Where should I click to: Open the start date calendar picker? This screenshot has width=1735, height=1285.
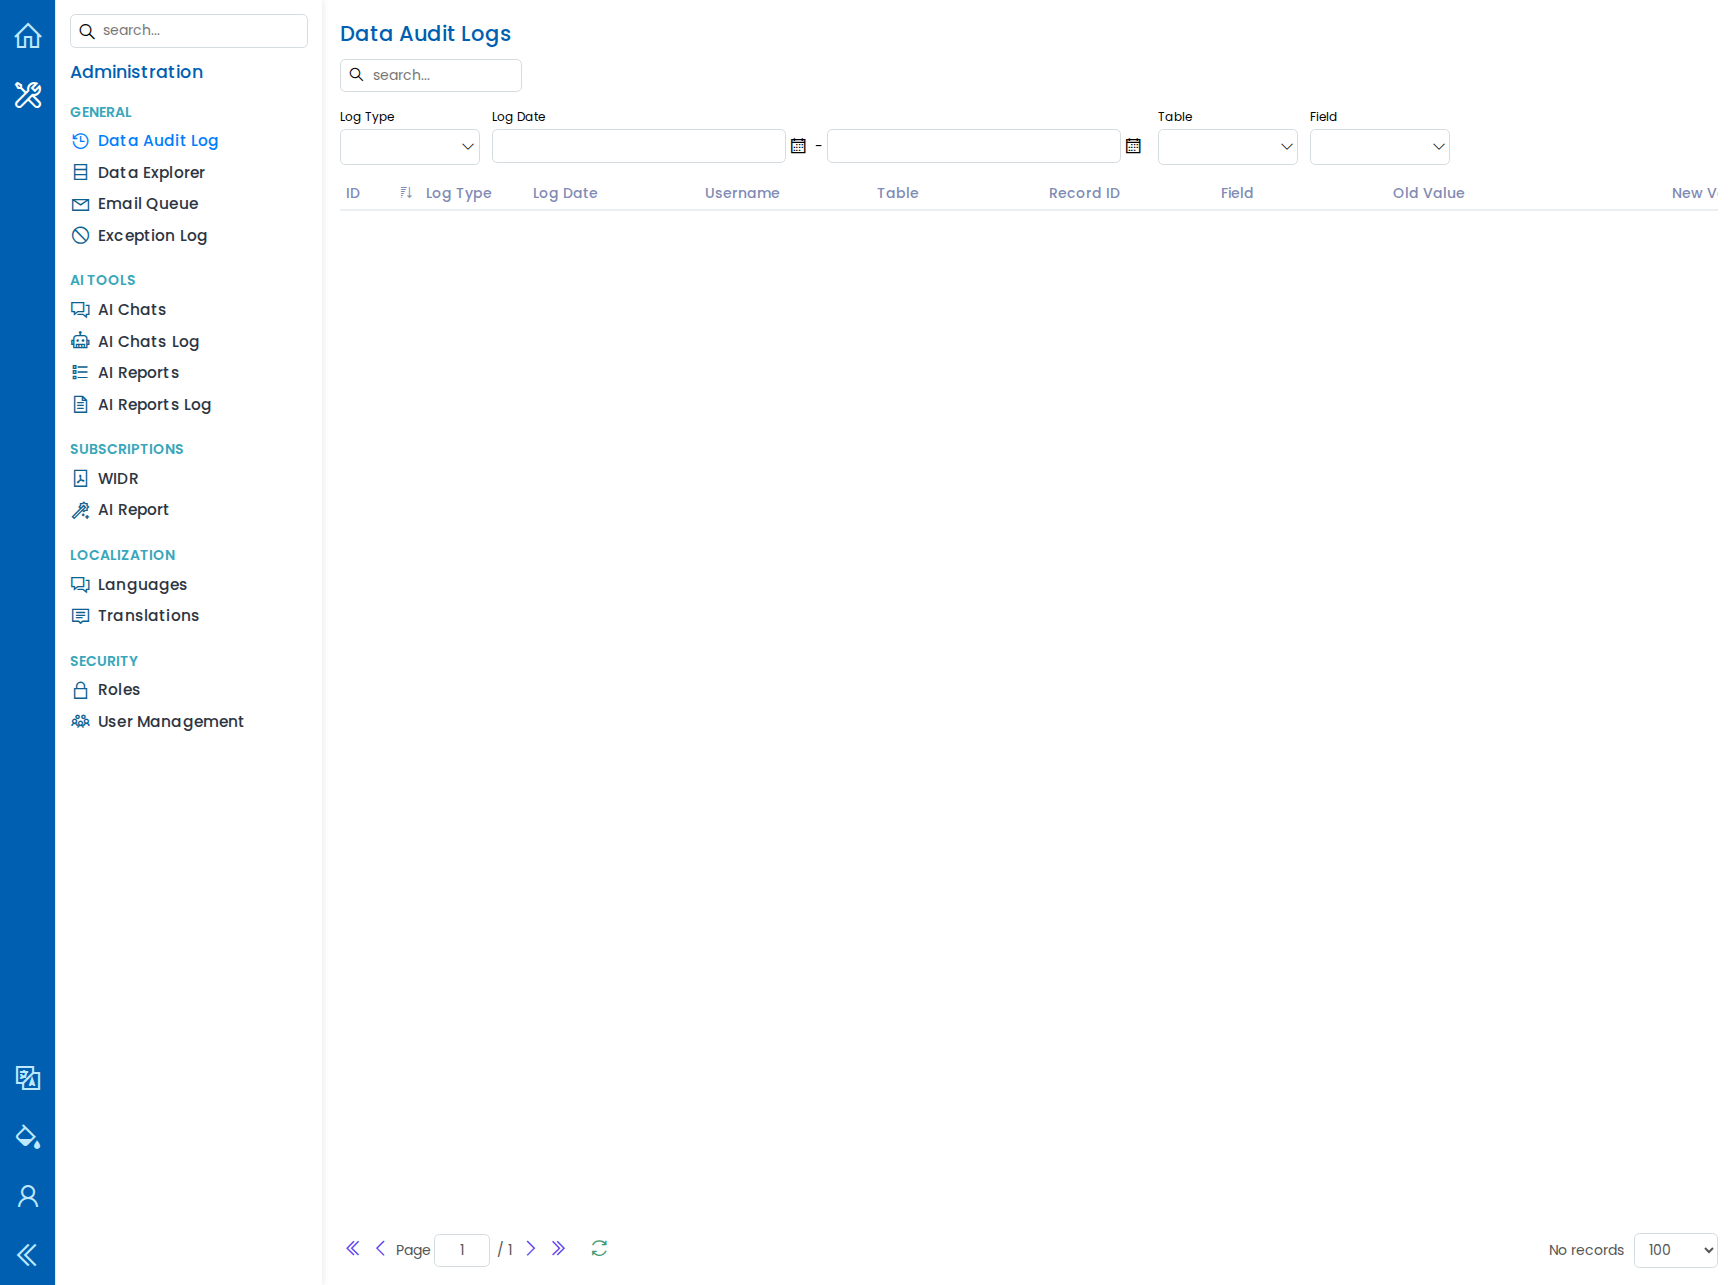798,146
